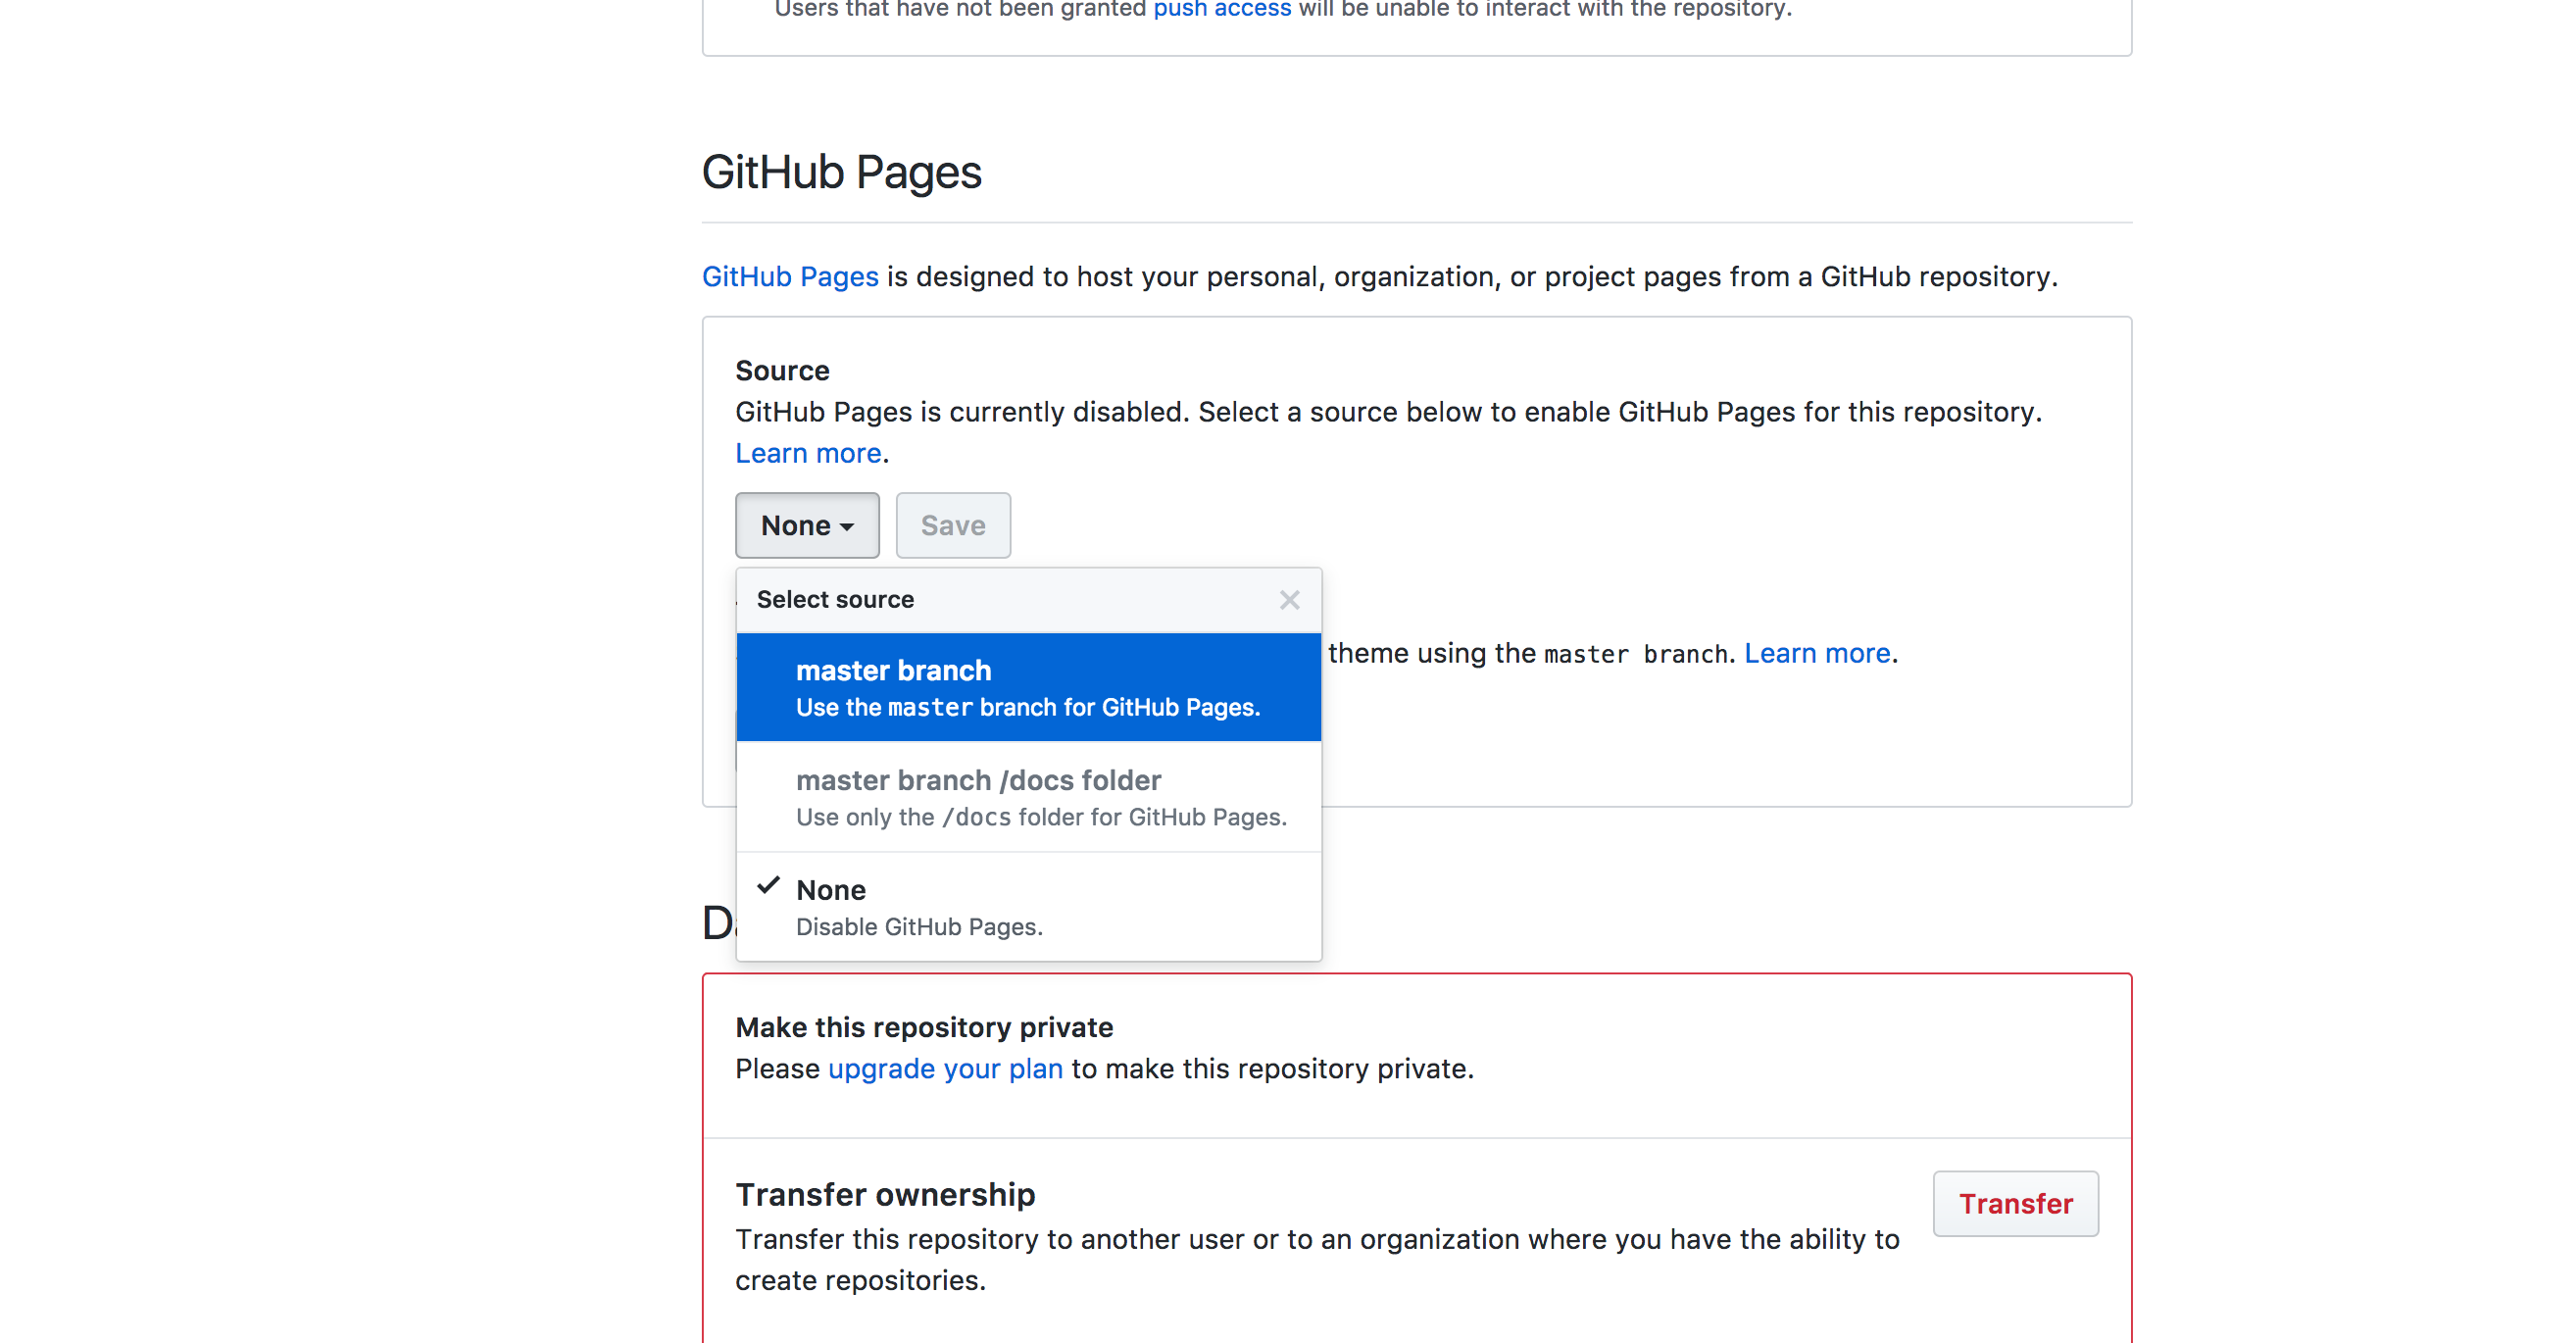Click the disabled Save button
Image resolution: width=2576 pixels, height=1343 pixels.
(952, 525)
